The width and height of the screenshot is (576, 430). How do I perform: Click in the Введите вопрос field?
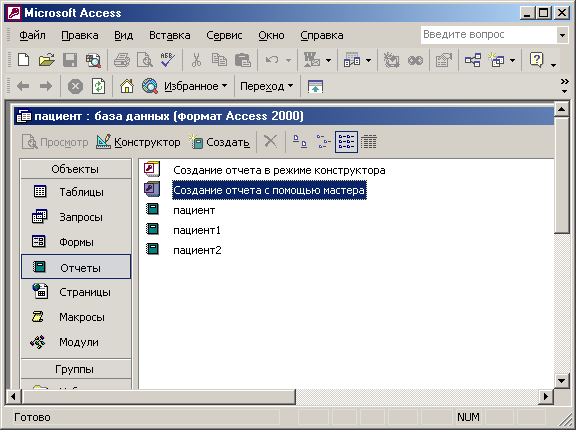(489, 35)
